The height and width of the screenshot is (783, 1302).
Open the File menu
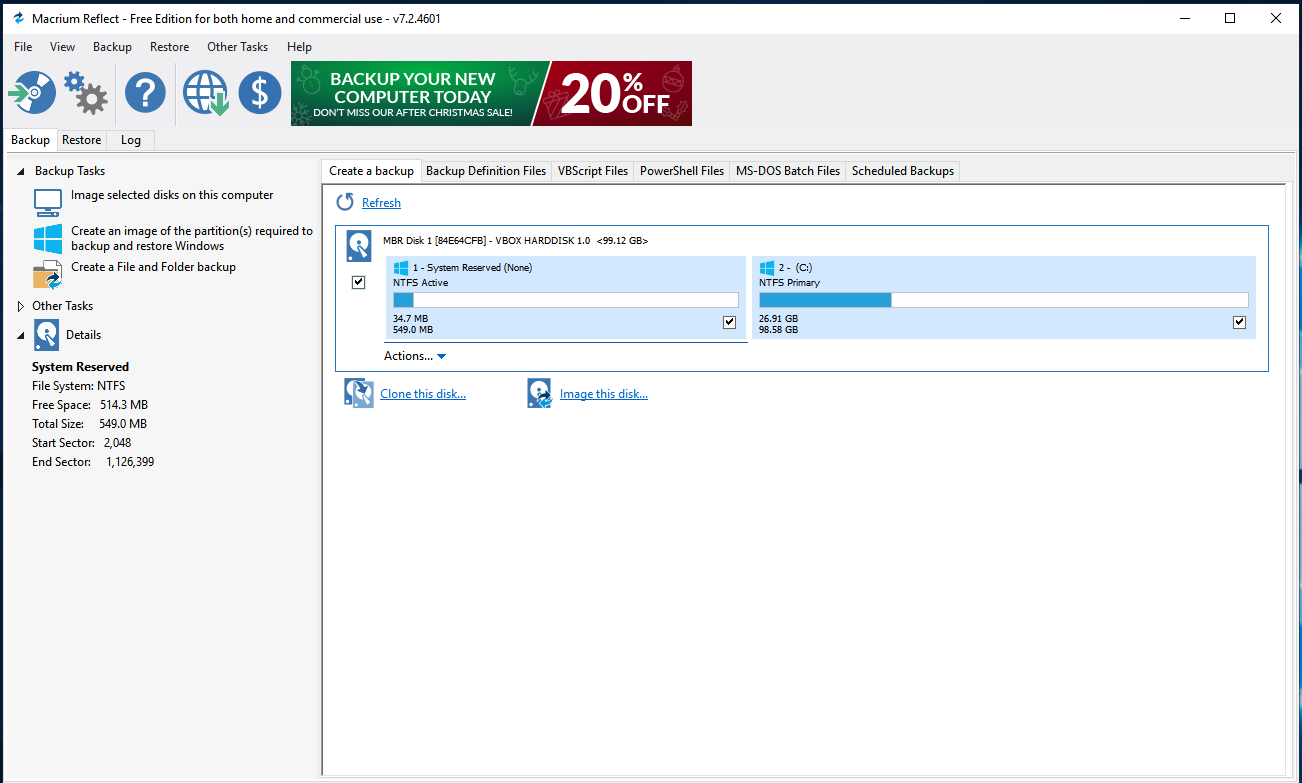tap(23, 47)
